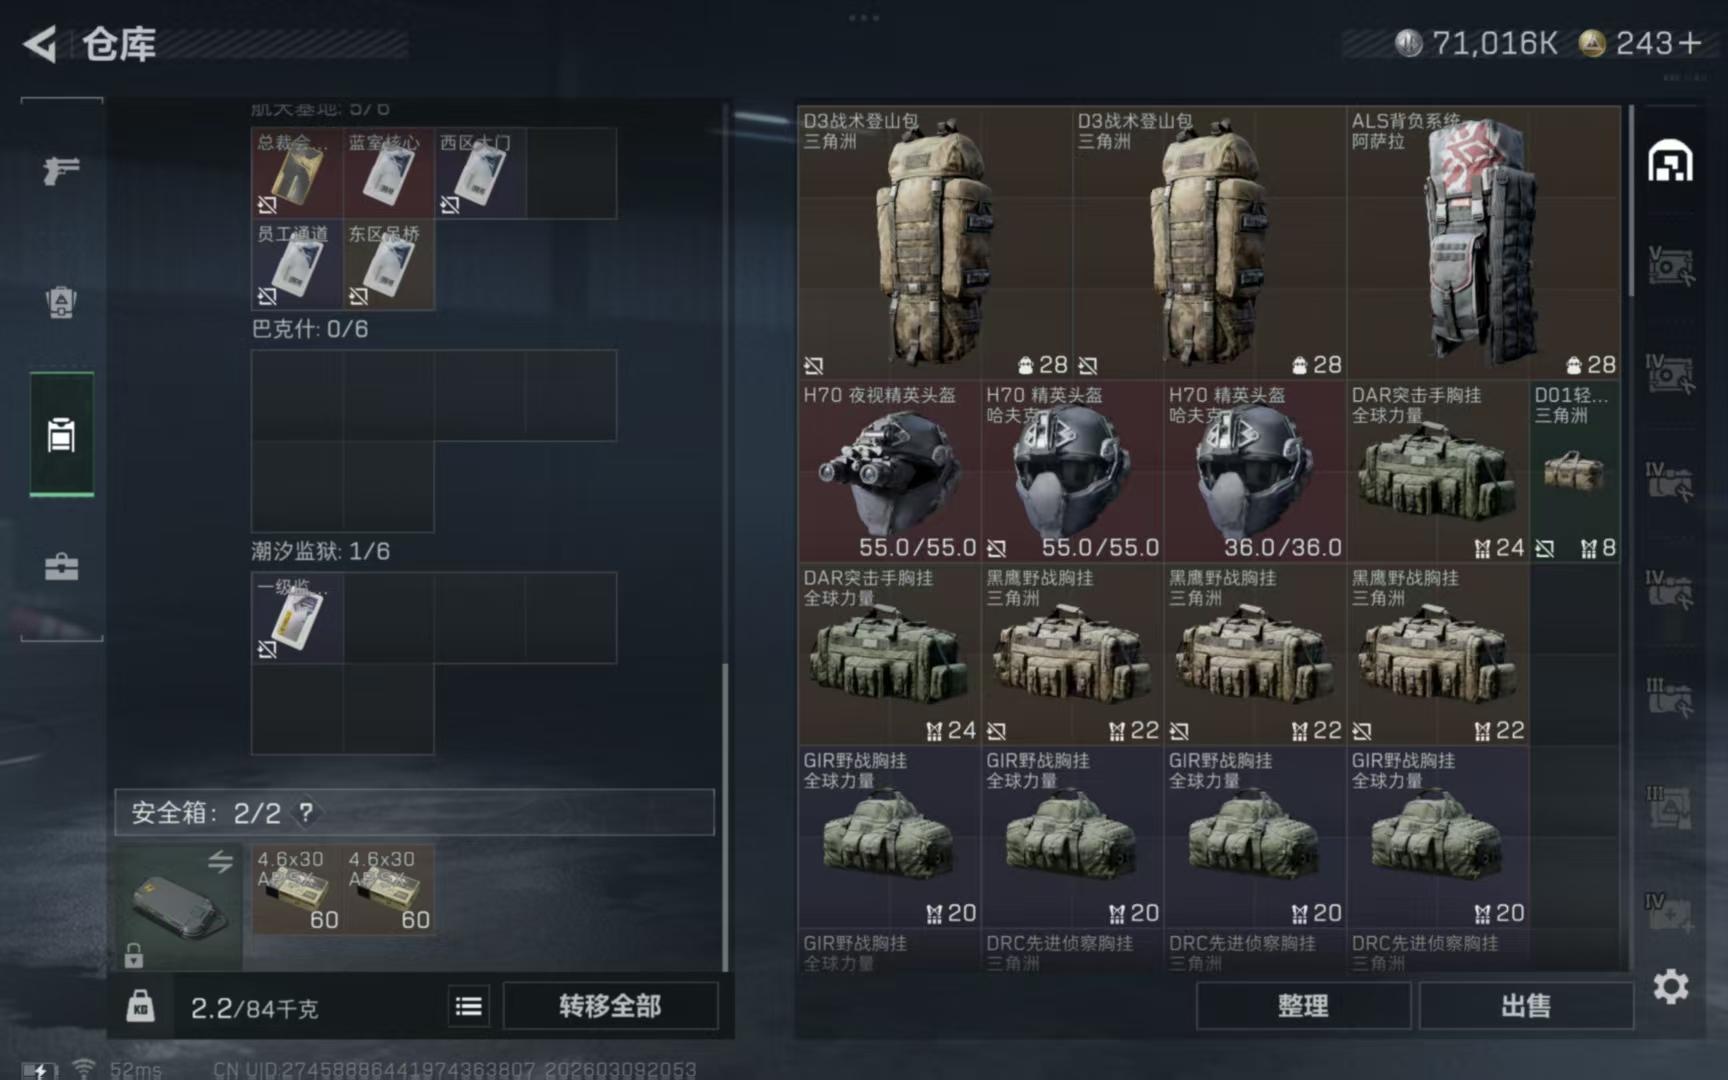Open the list view icon beside 转移全部
The image size is (1728, 1080).
click(x=469, y=1006)
